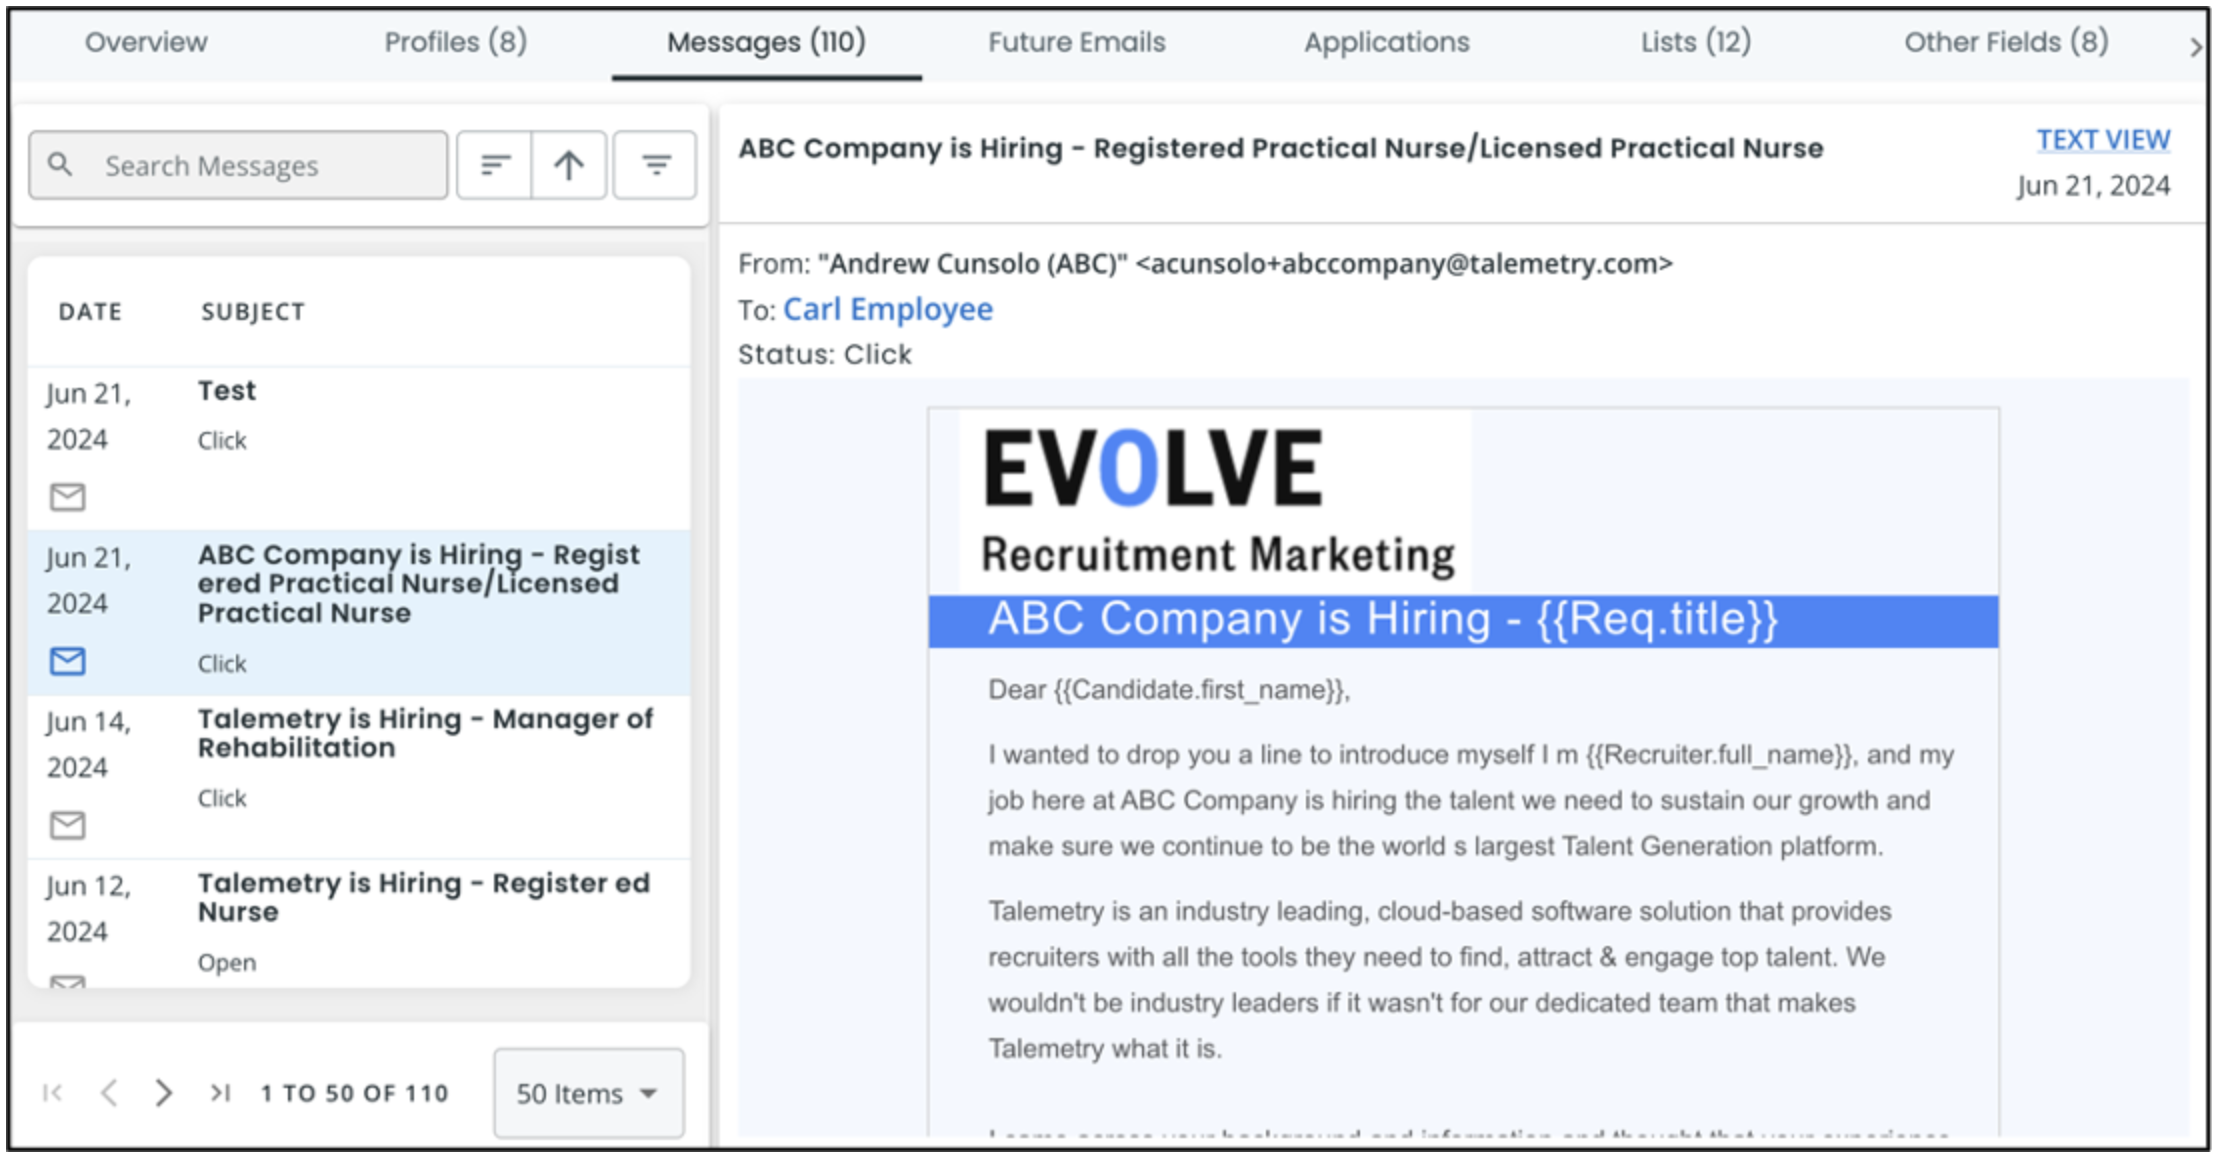
Task: Click the blue ABC Company is Hiring banner
Action: coord(1463,621)
